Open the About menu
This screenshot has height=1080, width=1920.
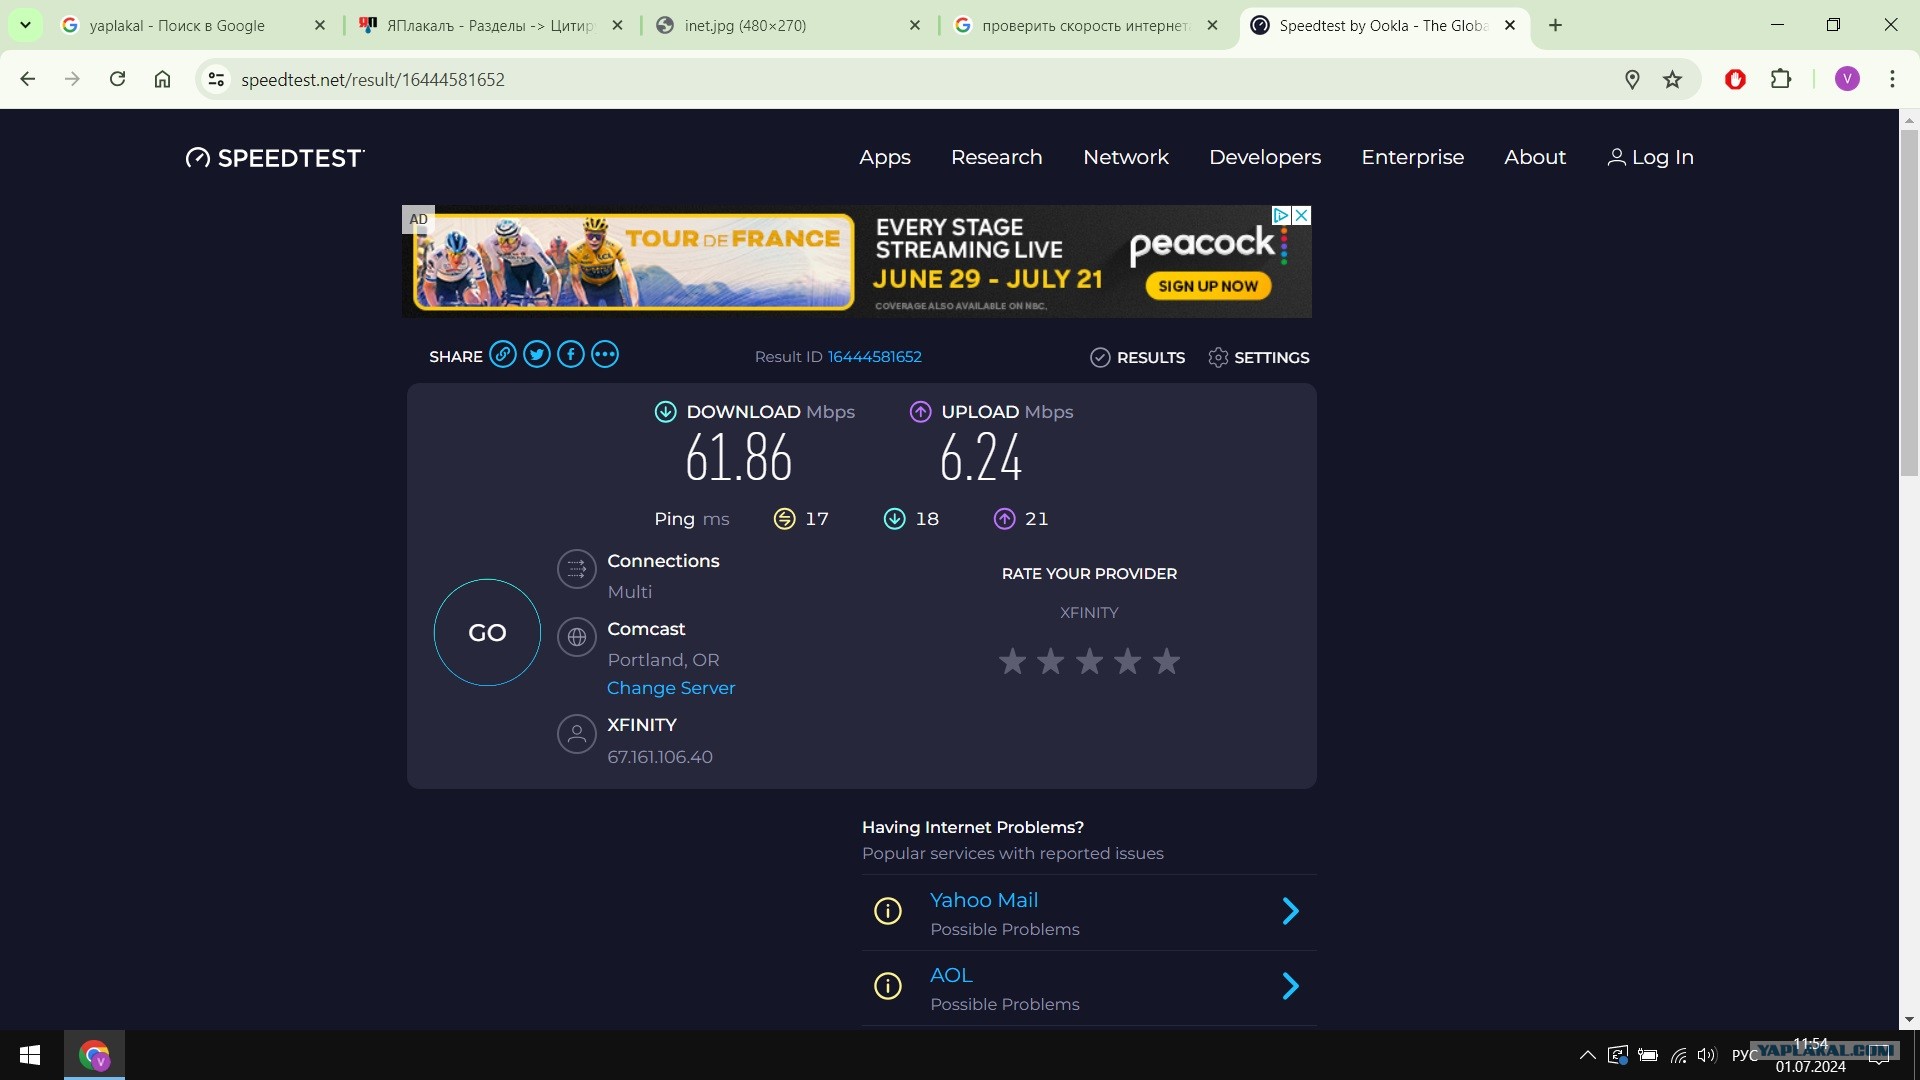(x=1535, y=157)
